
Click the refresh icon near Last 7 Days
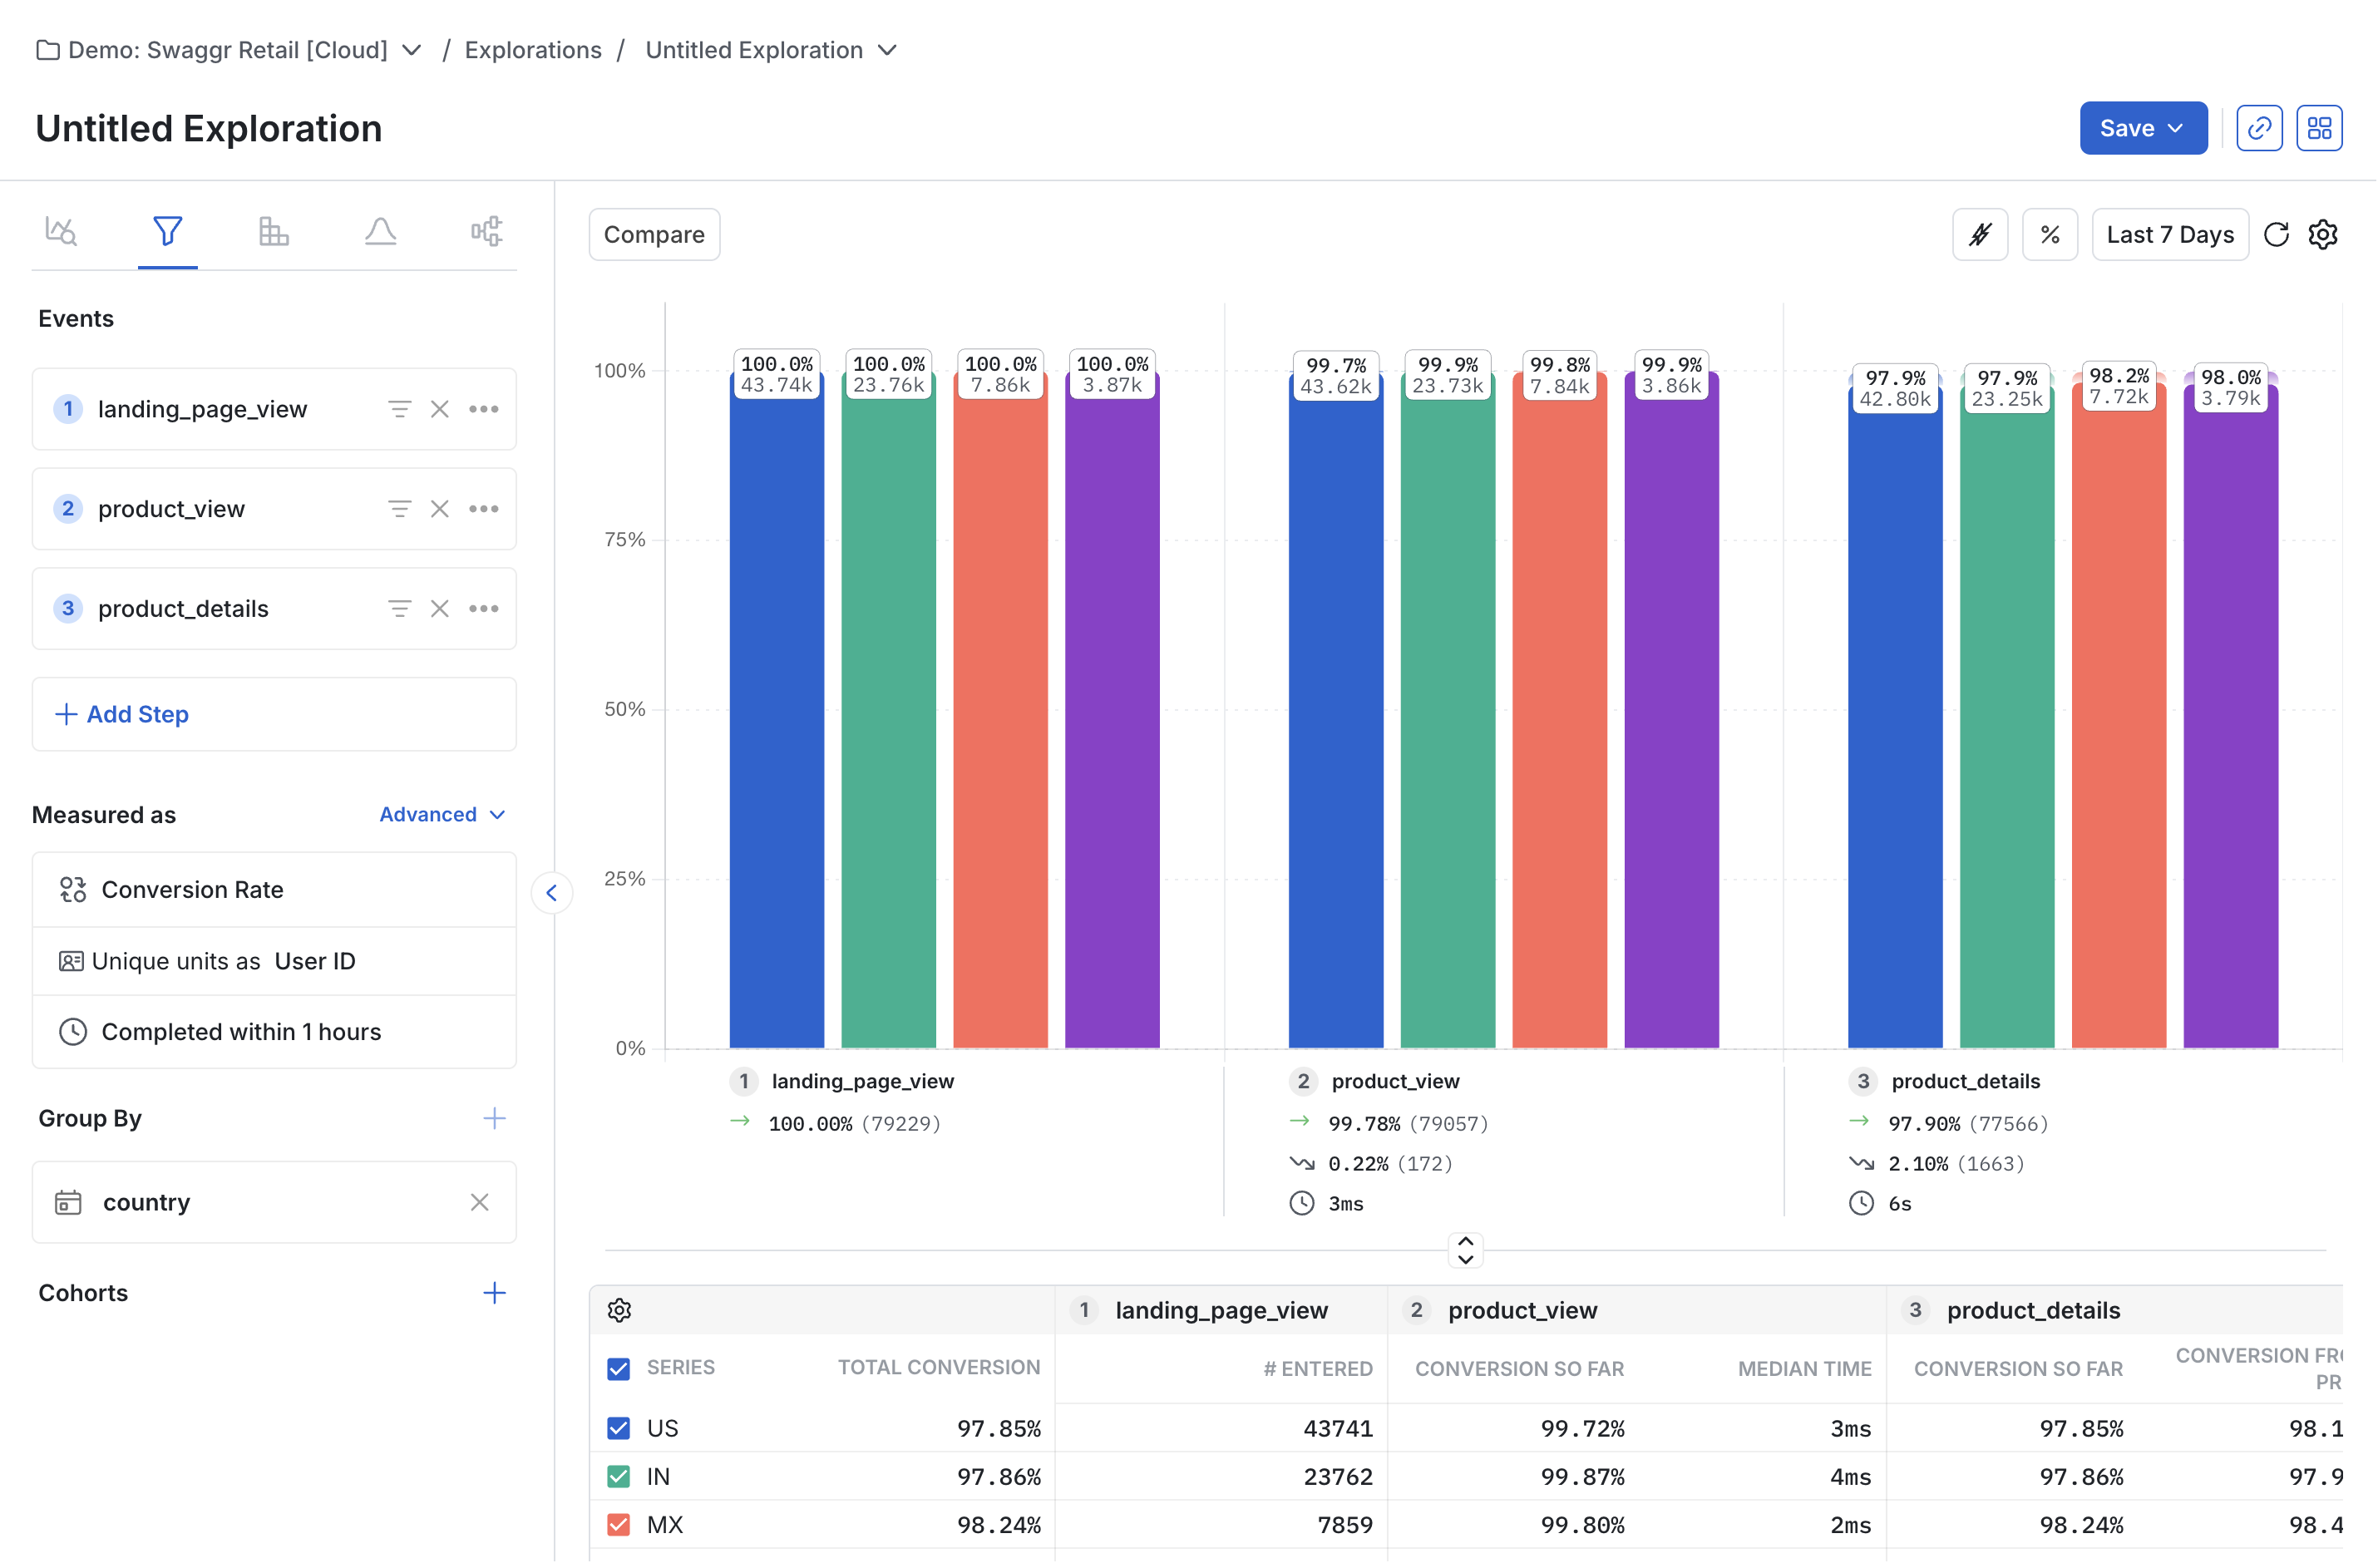point(2277,234)
